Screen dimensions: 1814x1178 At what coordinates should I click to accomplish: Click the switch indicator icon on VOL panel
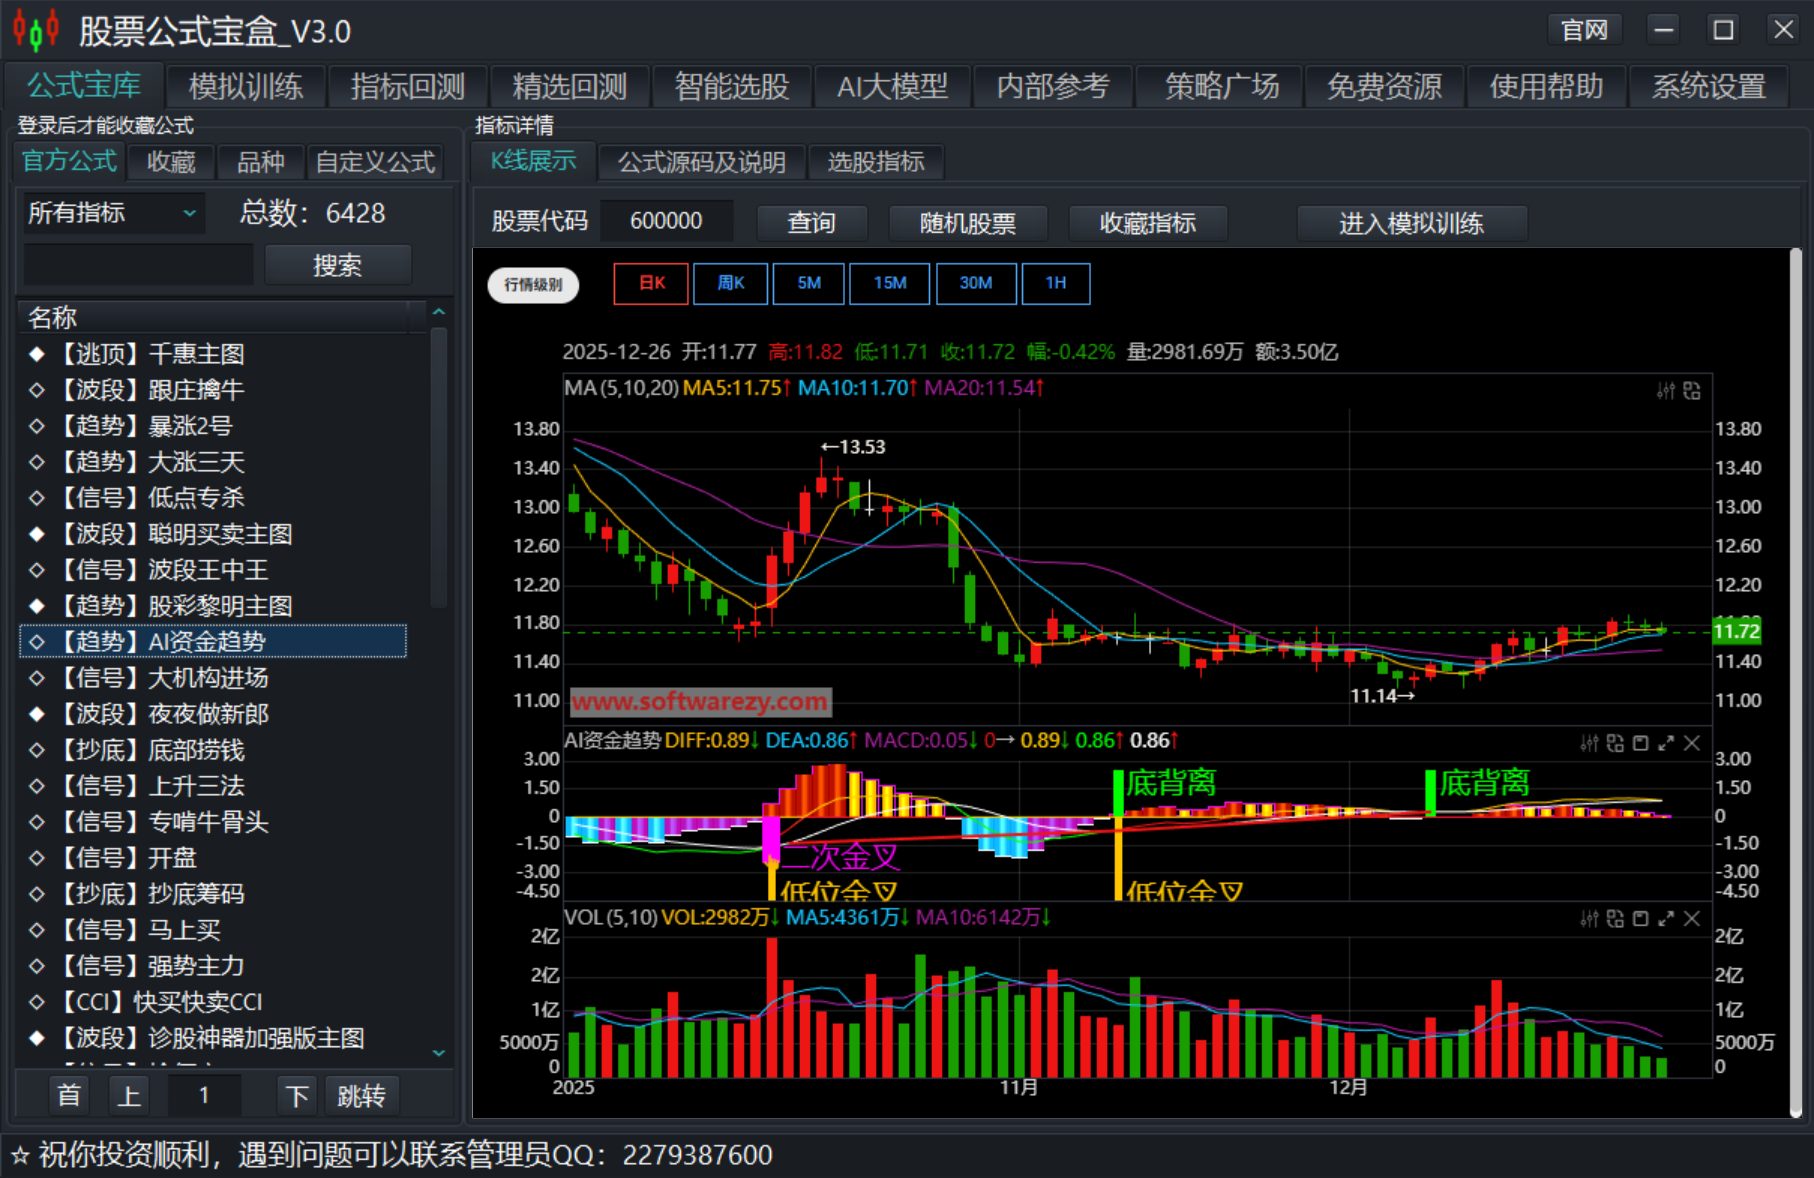coord(1616,919)
